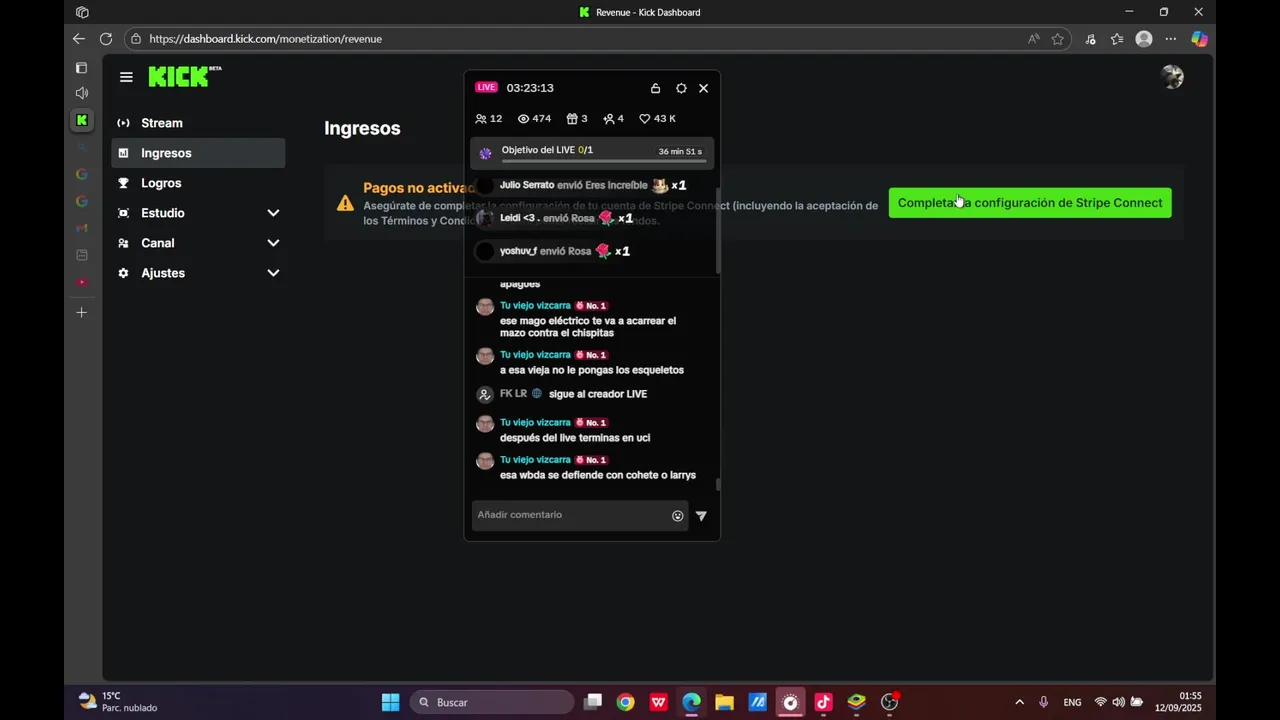The width and height of the screenshot is (1280, 720).
Task: Click message "a esa vieja no le pongas los esqueletos"
Action: (x=592, y=370)
